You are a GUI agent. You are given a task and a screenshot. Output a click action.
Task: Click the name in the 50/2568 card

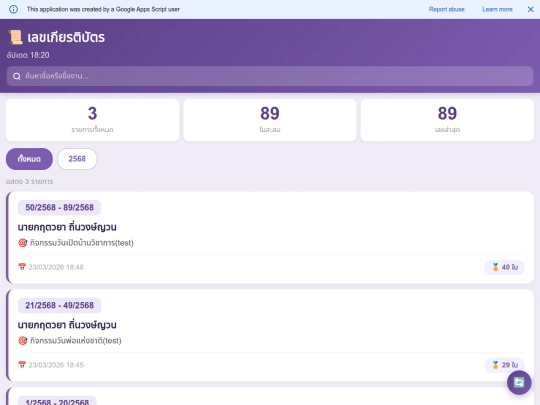(67, 227)
